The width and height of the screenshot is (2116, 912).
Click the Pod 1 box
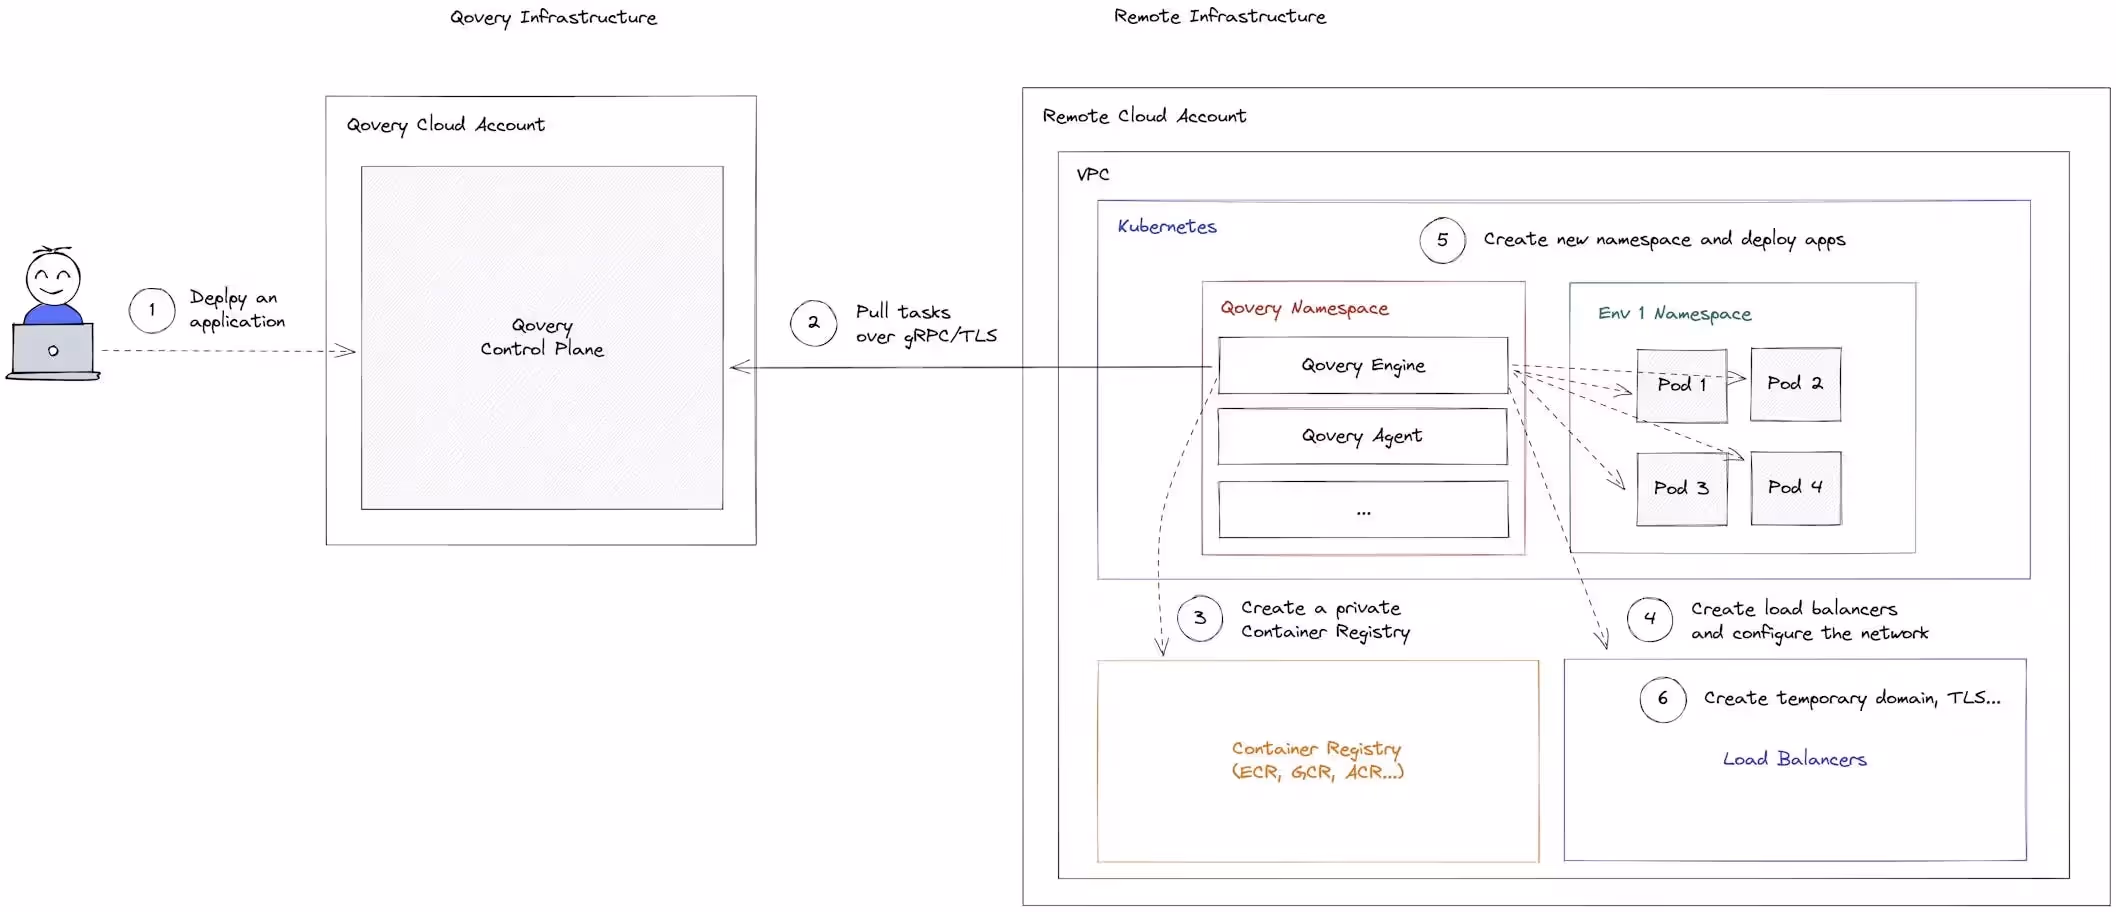[1682, 385]
